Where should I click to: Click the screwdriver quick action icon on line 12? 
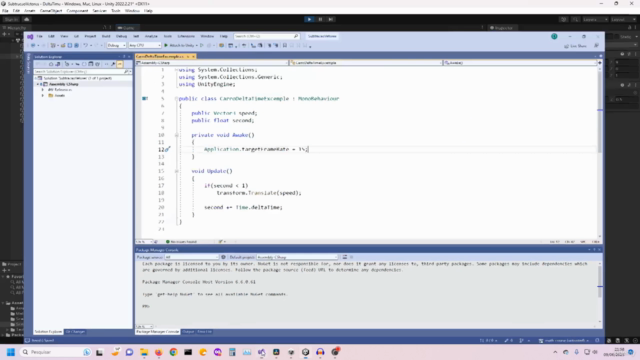coord(167,149)
